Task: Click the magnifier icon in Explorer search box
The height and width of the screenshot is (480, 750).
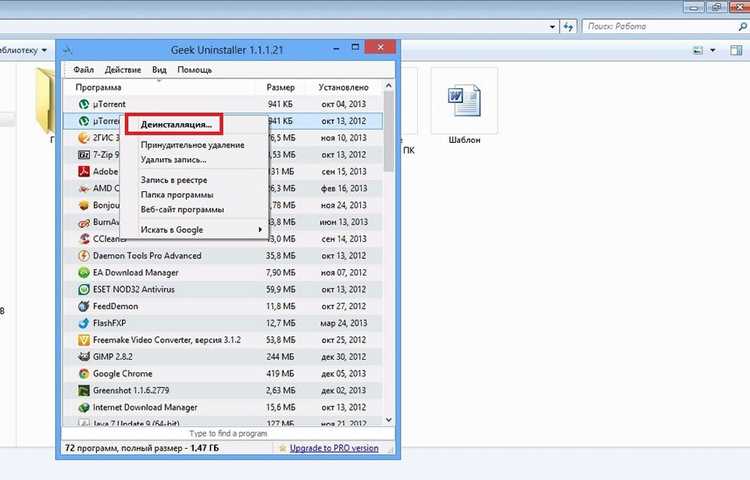Action: [742, 27]
